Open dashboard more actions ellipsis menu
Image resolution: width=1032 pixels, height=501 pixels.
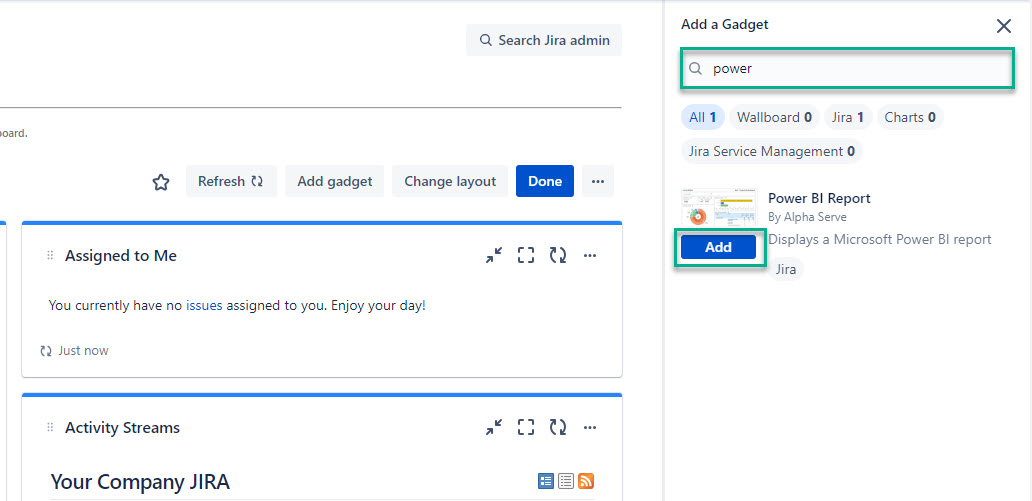[598, 181]
